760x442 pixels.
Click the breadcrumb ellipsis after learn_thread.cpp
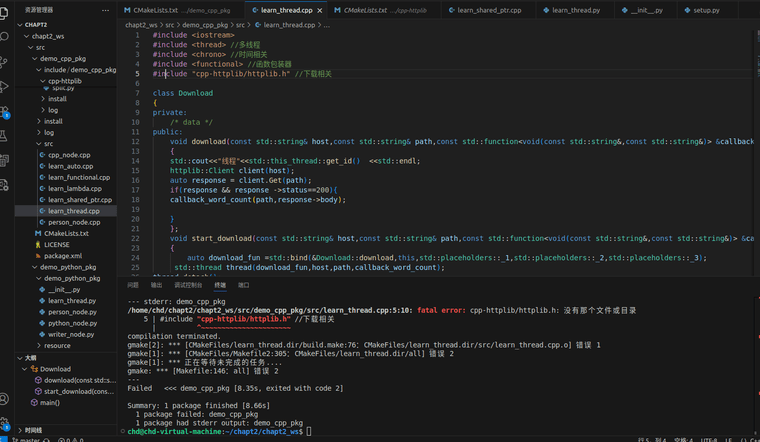(327, 25)
